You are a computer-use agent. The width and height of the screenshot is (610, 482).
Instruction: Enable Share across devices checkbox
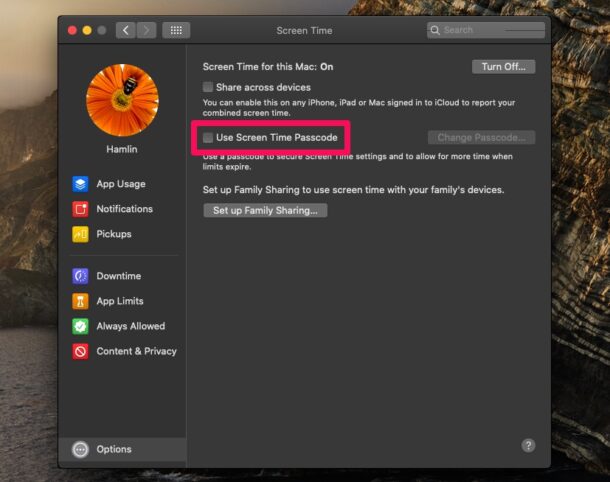208,87
